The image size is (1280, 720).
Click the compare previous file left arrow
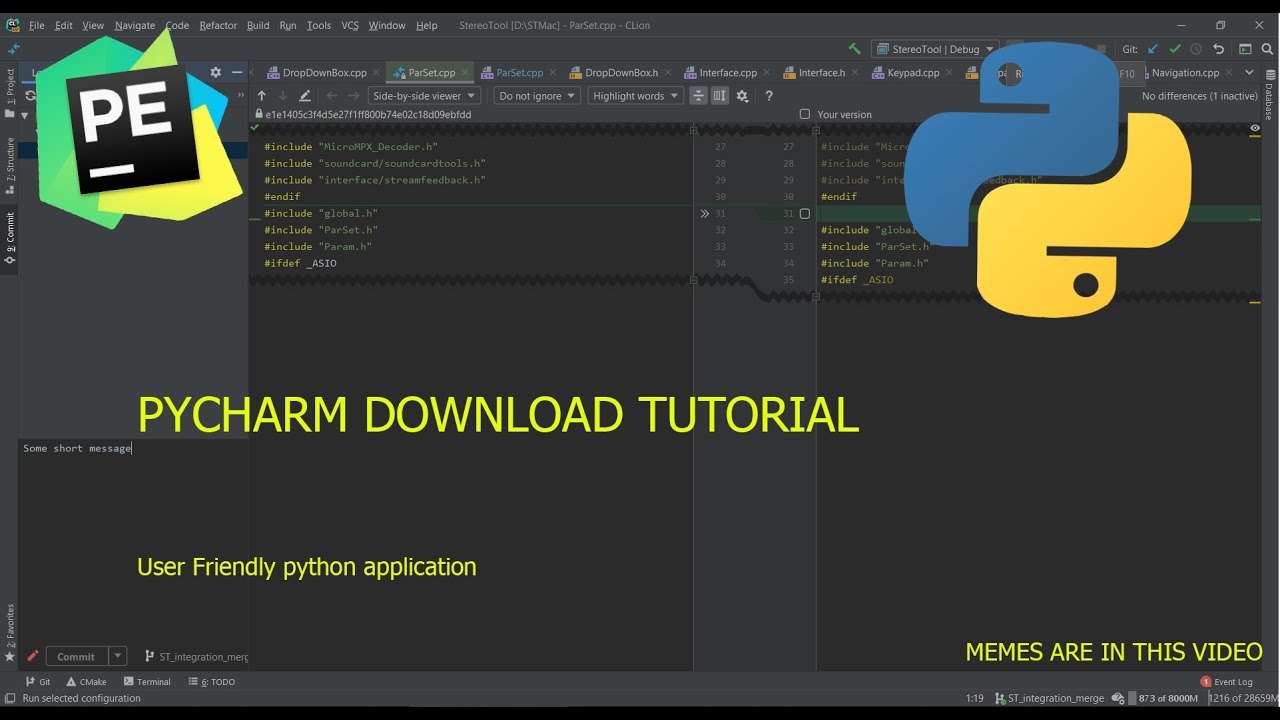pyautogui.click(x=332, y=96)
